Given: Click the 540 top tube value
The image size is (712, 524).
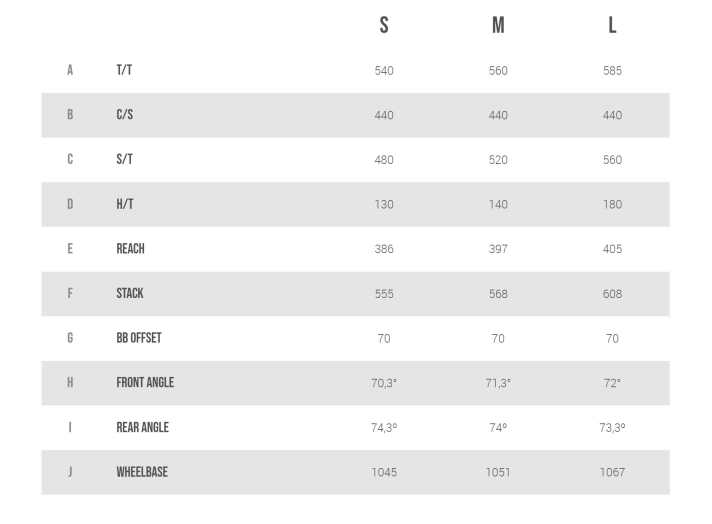Looking at the screenshot, I should pyautogui.click(x=384, y=71).
